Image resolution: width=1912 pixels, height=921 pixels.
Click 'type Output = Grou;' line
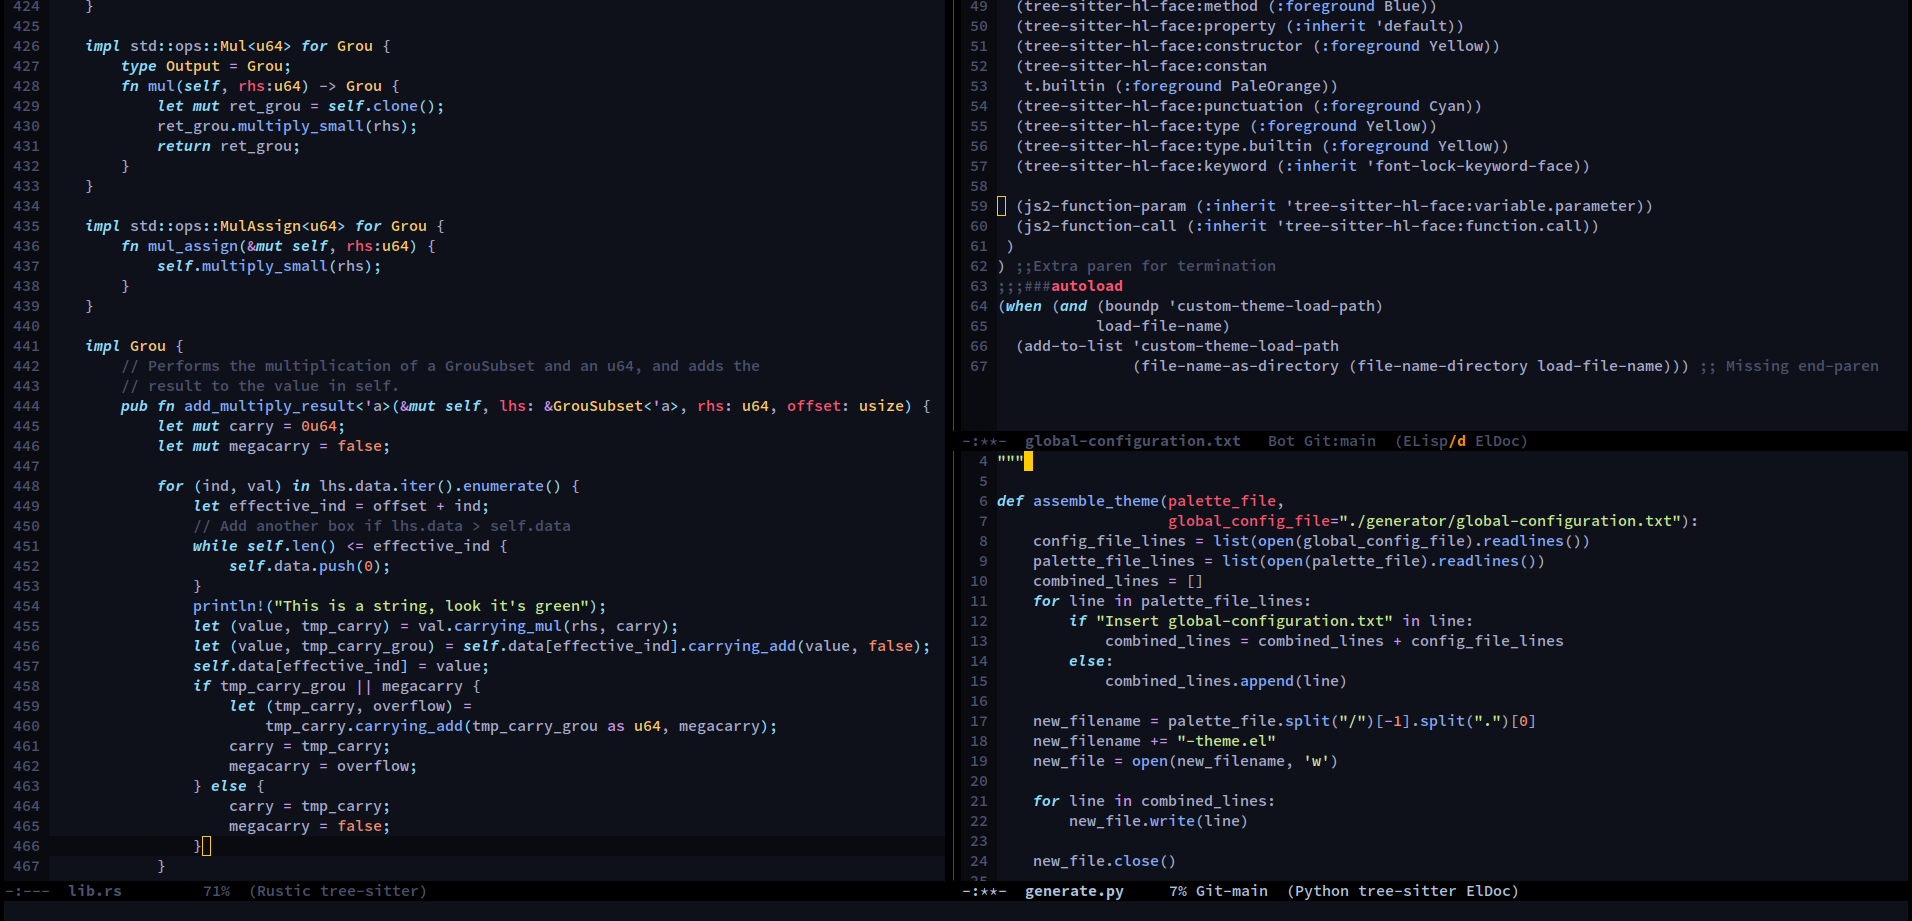tap(206, 66)
